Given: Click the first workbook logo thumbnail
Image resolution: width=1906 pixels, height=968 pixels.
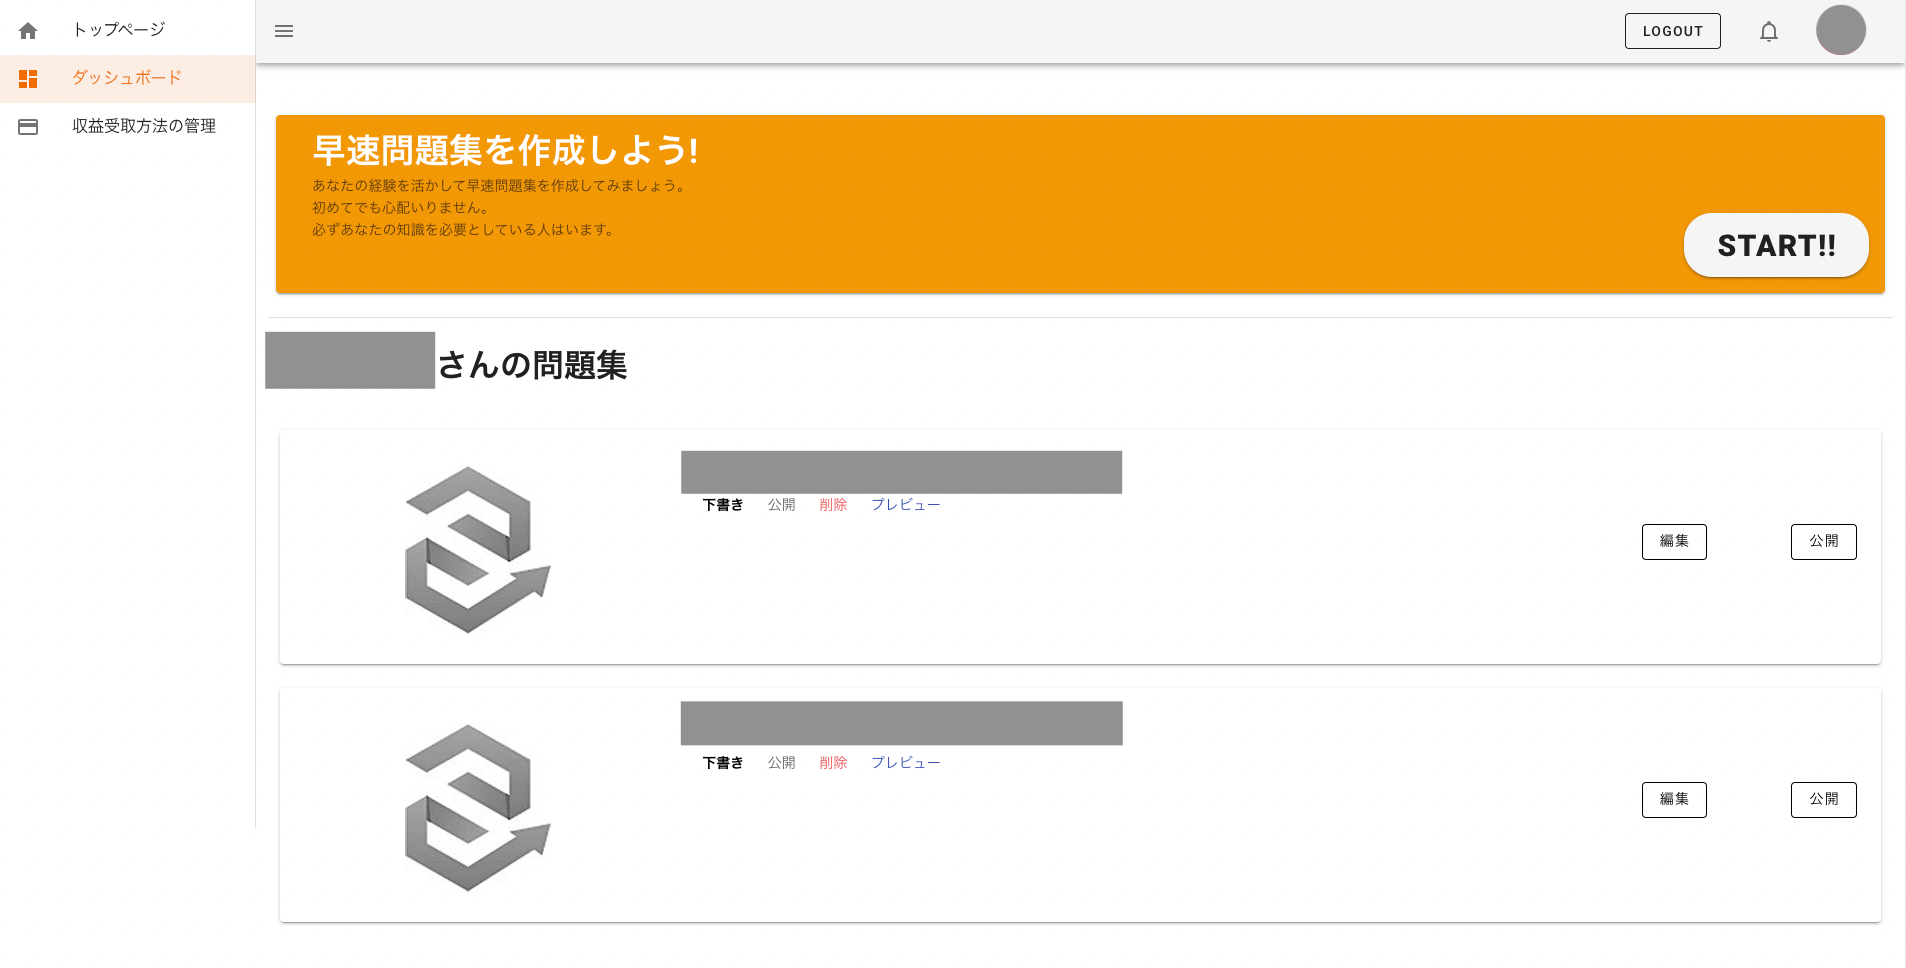Looking at the screenshot, I should pyautogui.click(x=477, y=549).
